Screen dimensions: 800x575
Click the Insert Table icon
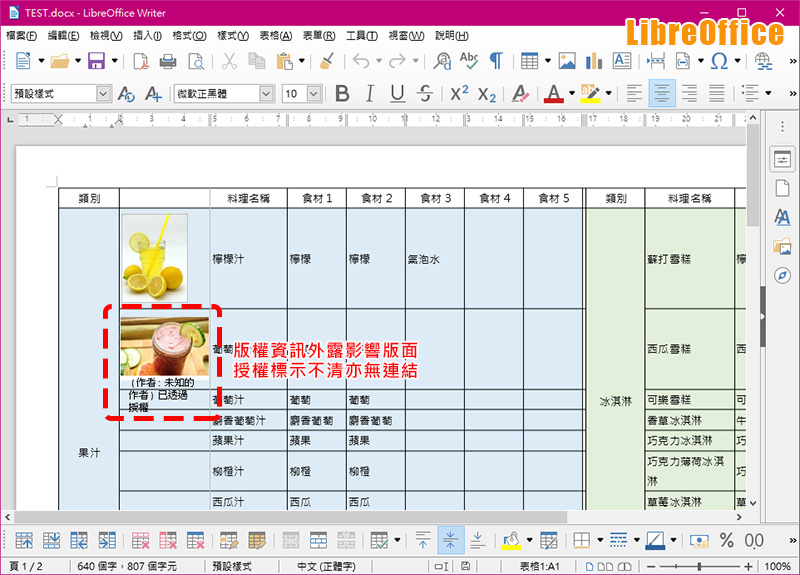pyautogui.click(x=530, y=61)
